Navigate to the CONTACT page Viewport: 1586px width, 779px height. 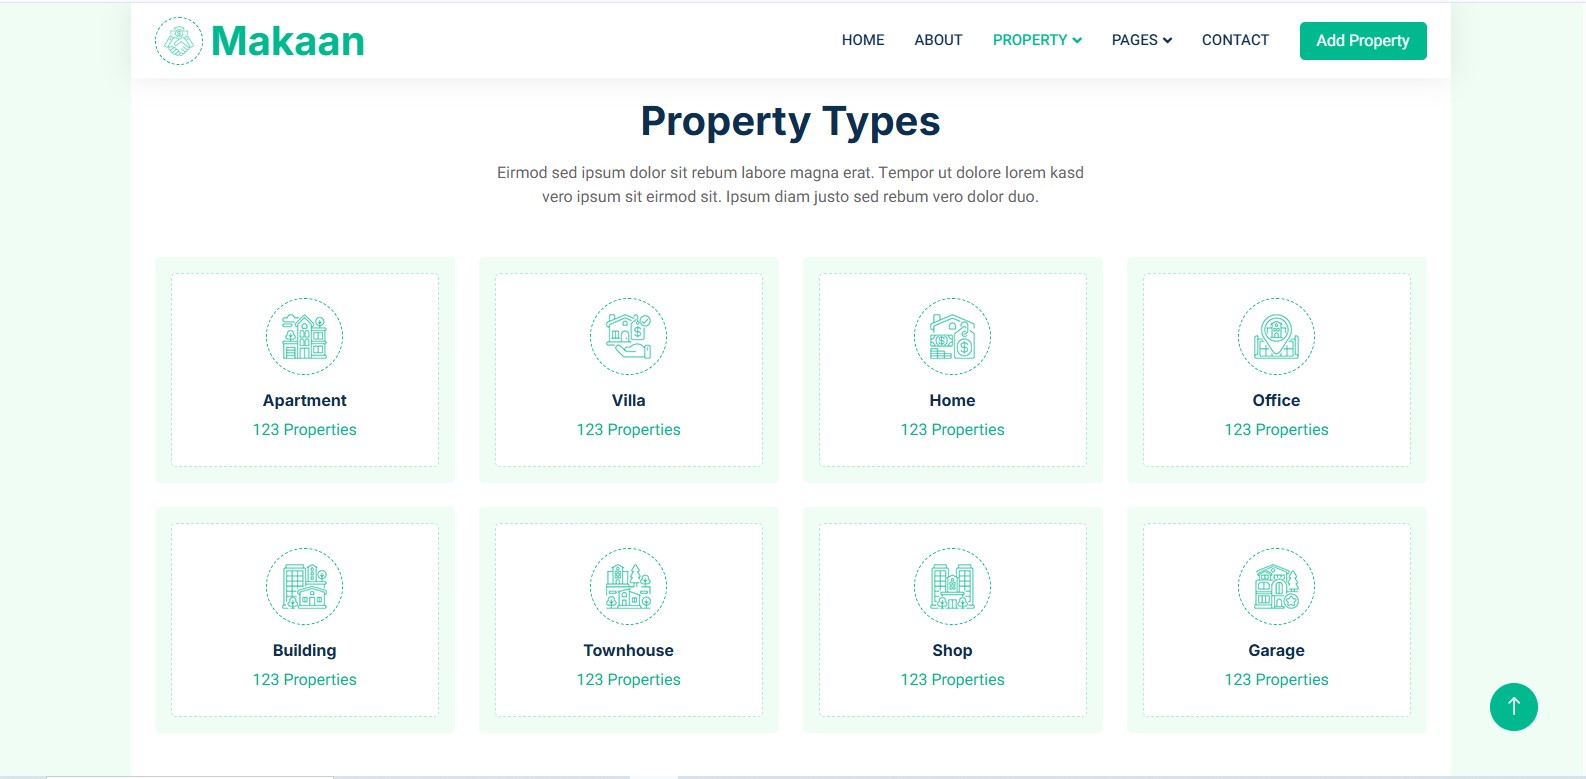(x=1235, y=40)
